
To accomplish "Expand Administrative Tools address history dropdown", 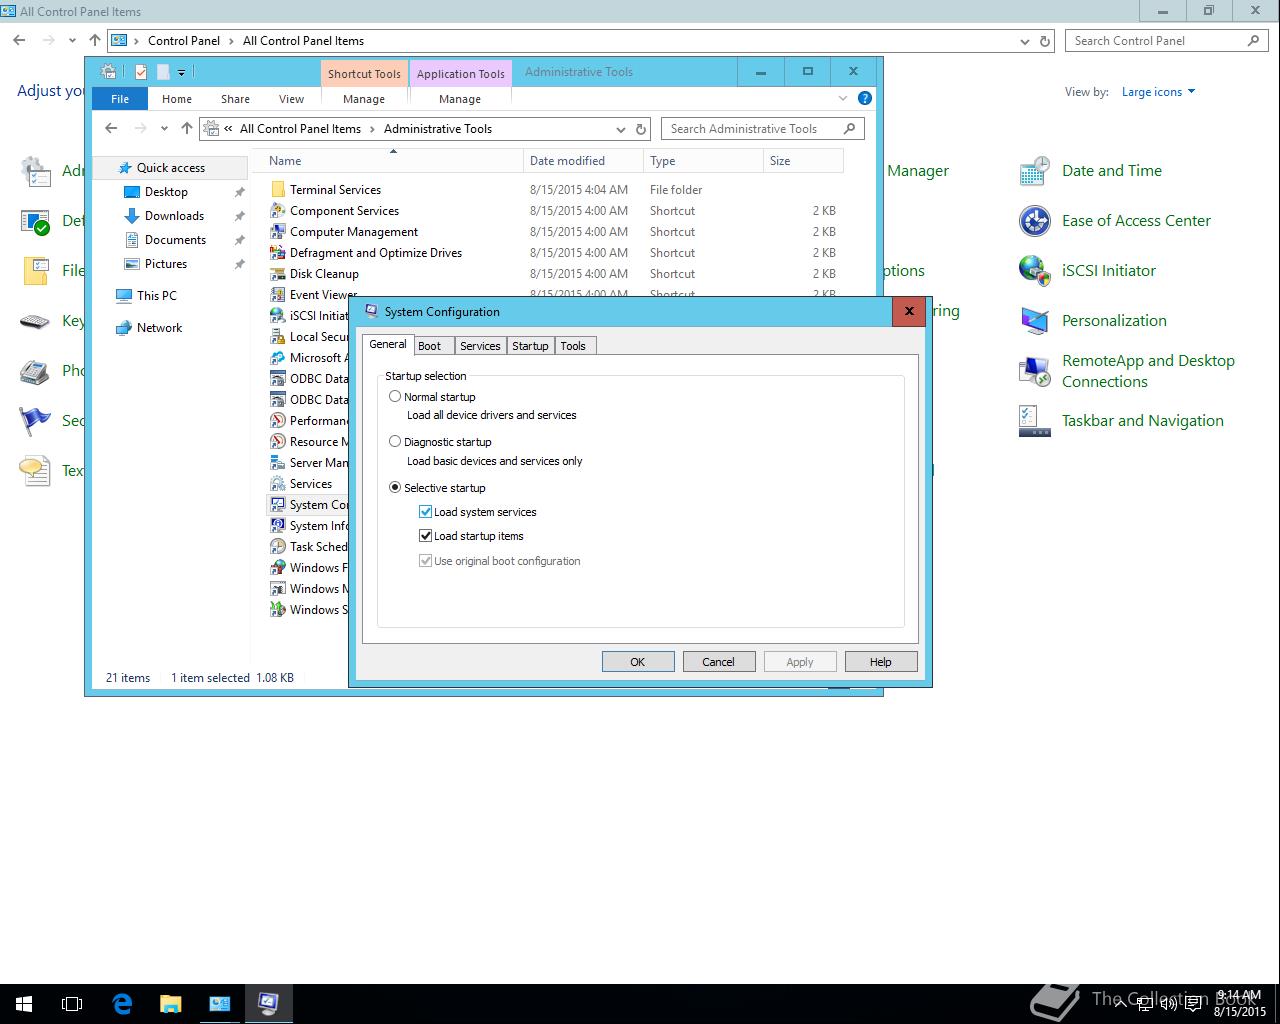I will pyautogui.click(x=620, y=129).
